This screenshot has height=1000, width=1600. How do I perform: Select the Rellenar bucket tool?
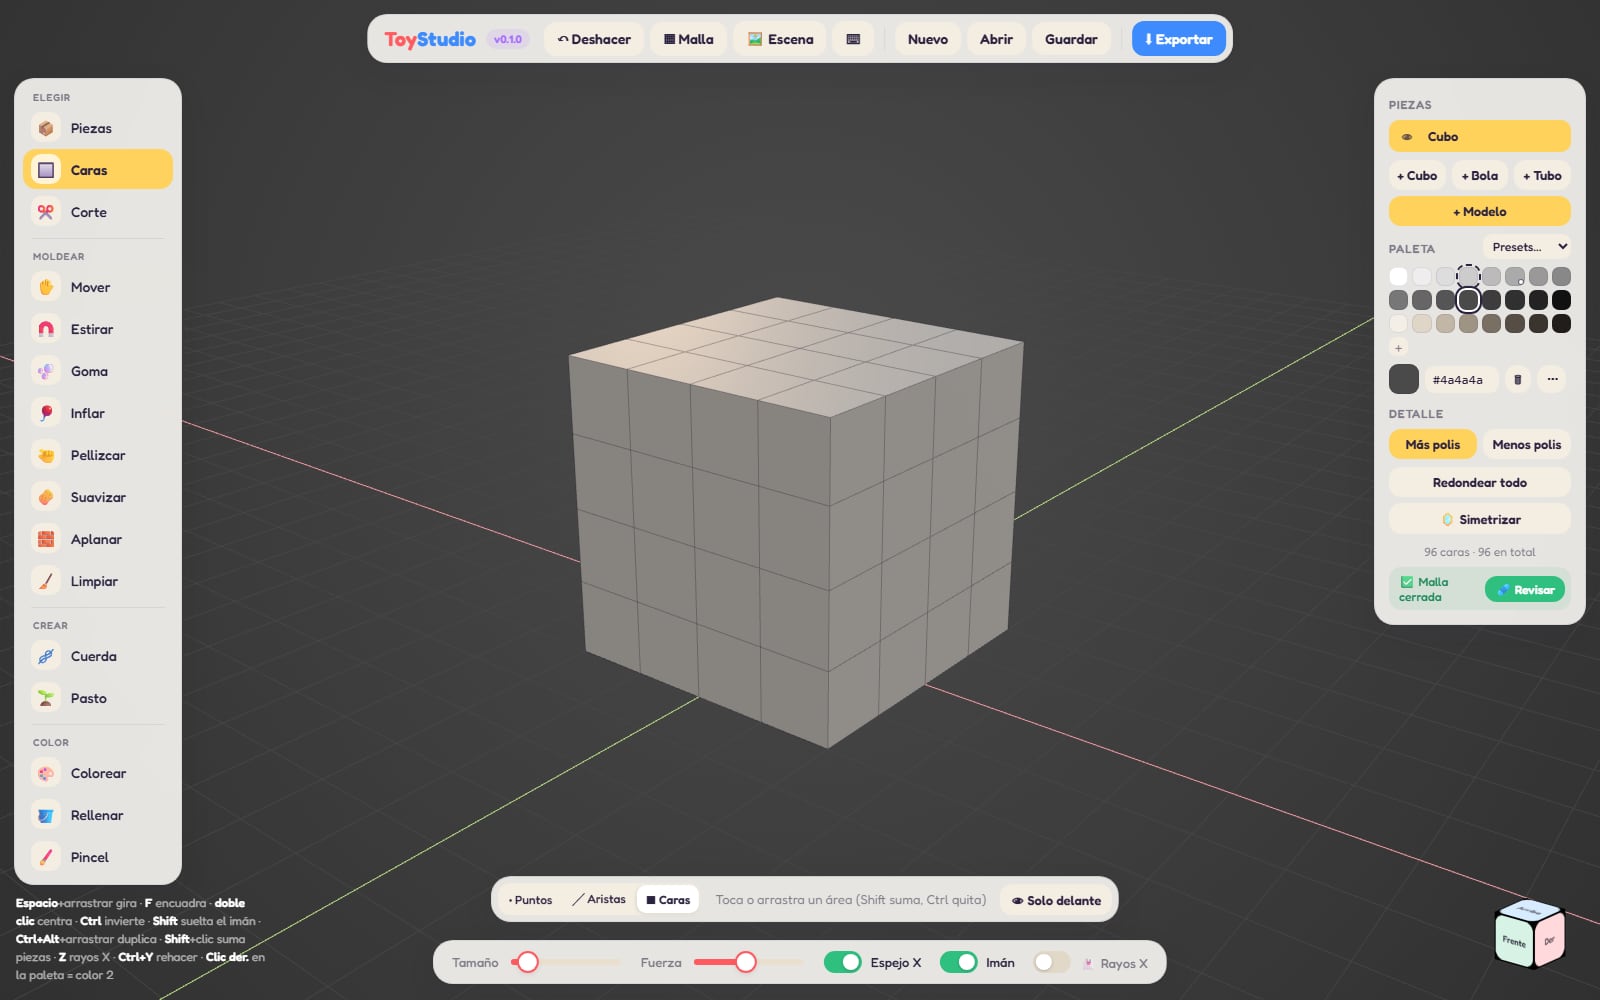tap(97, 815)
